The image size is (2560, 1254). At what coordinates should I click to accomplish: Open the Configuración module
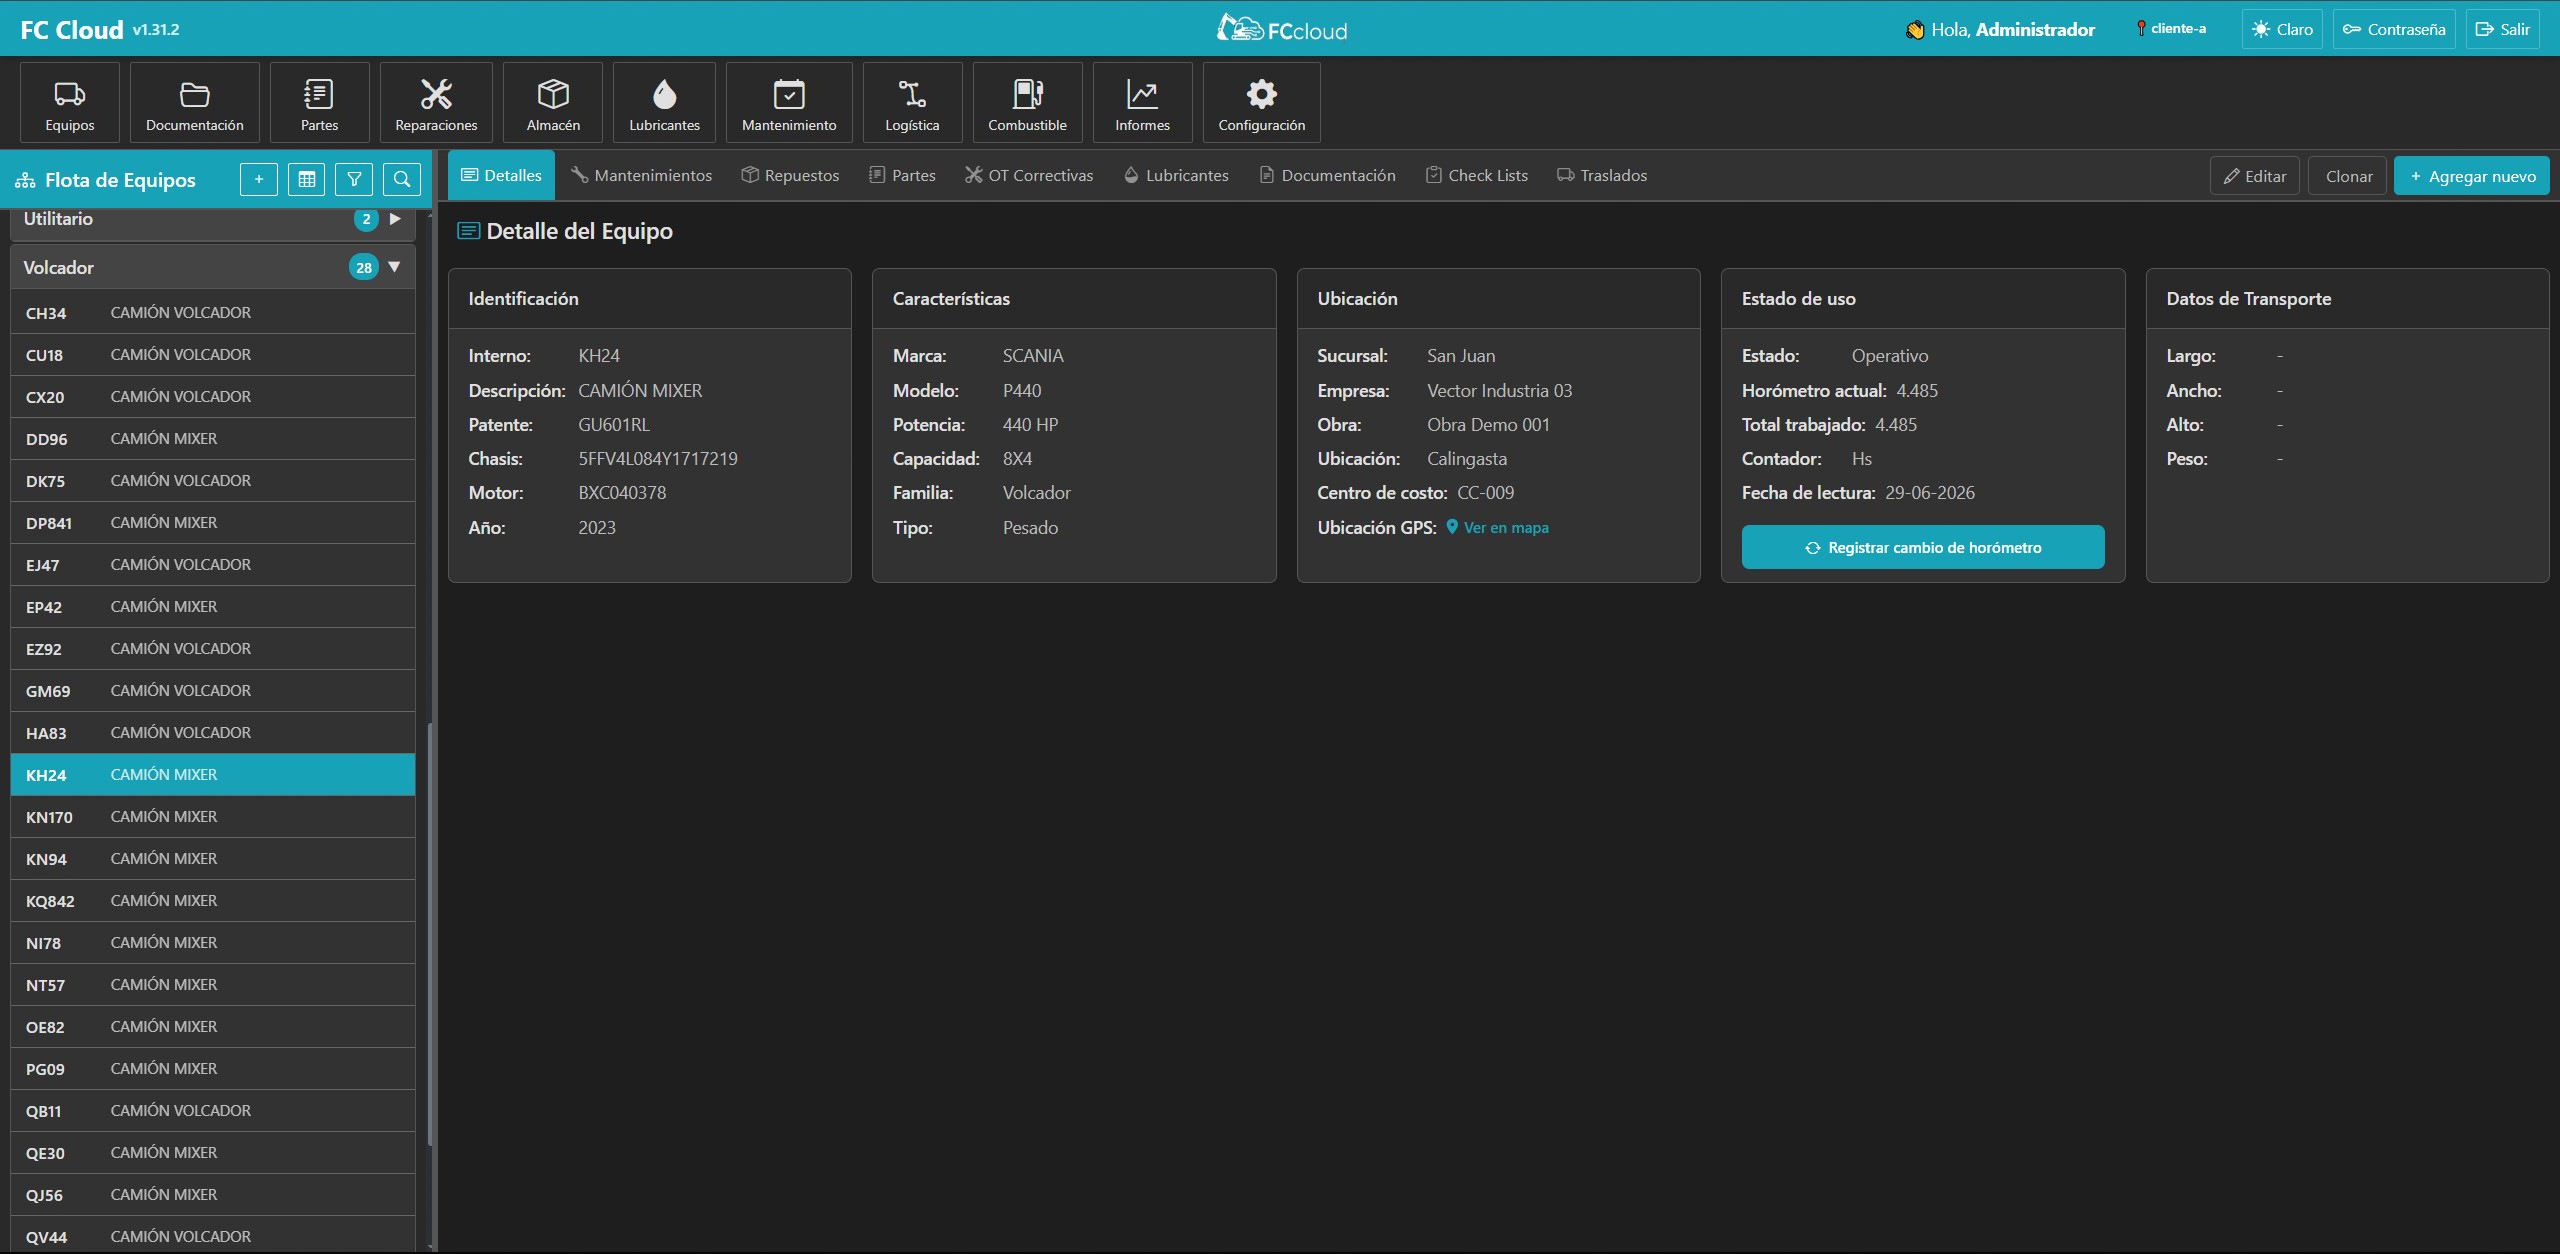point(1261,104)
